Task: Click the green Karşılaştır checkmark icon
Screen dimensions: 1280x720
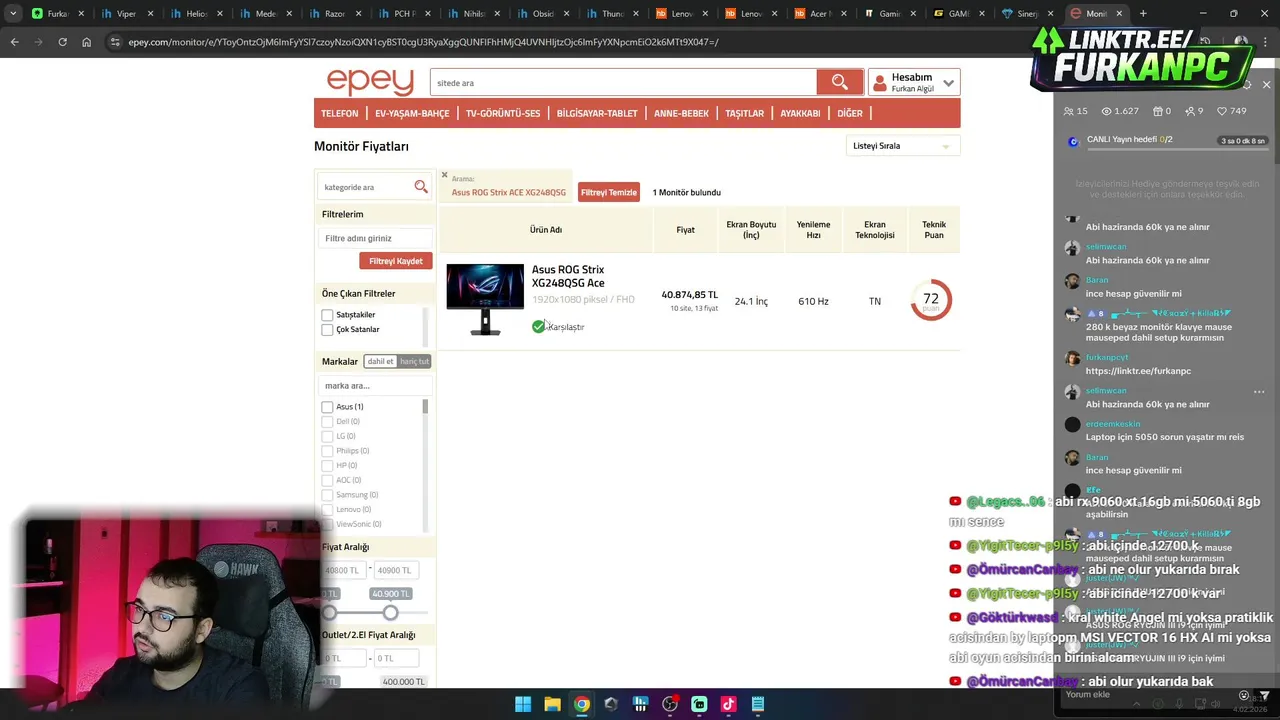Action: 539,326
